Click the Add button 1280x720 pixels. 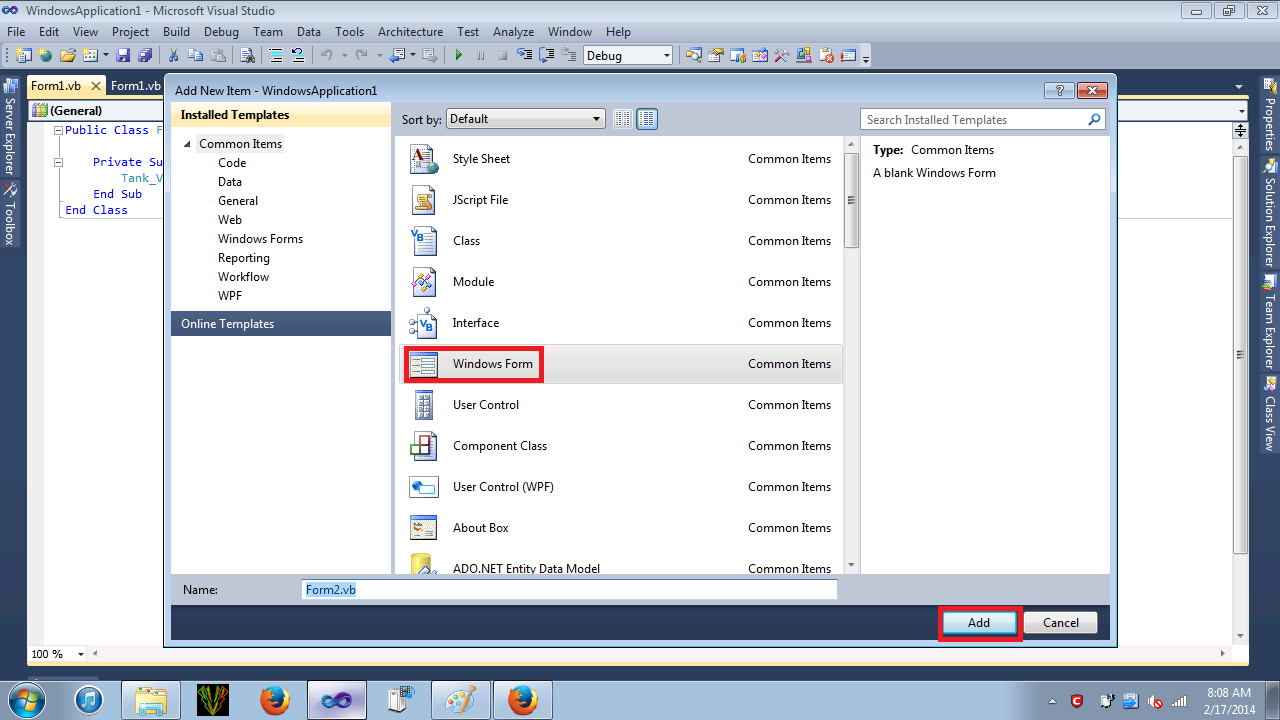point(979,622)
